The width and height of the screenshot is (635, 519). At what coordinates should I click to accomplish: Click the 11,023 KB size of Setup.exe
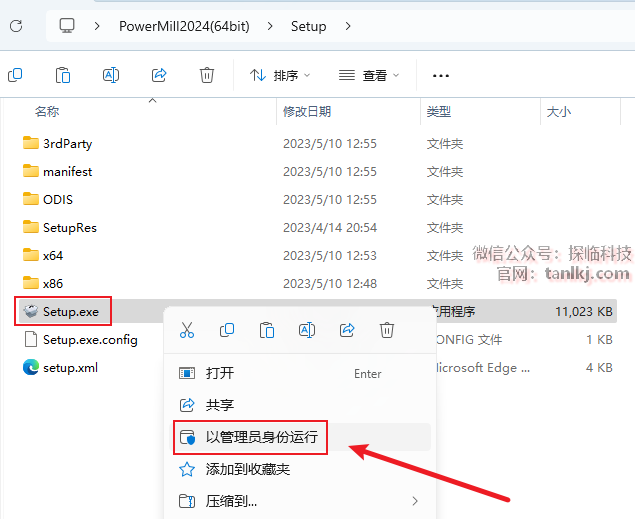point(584,312)
